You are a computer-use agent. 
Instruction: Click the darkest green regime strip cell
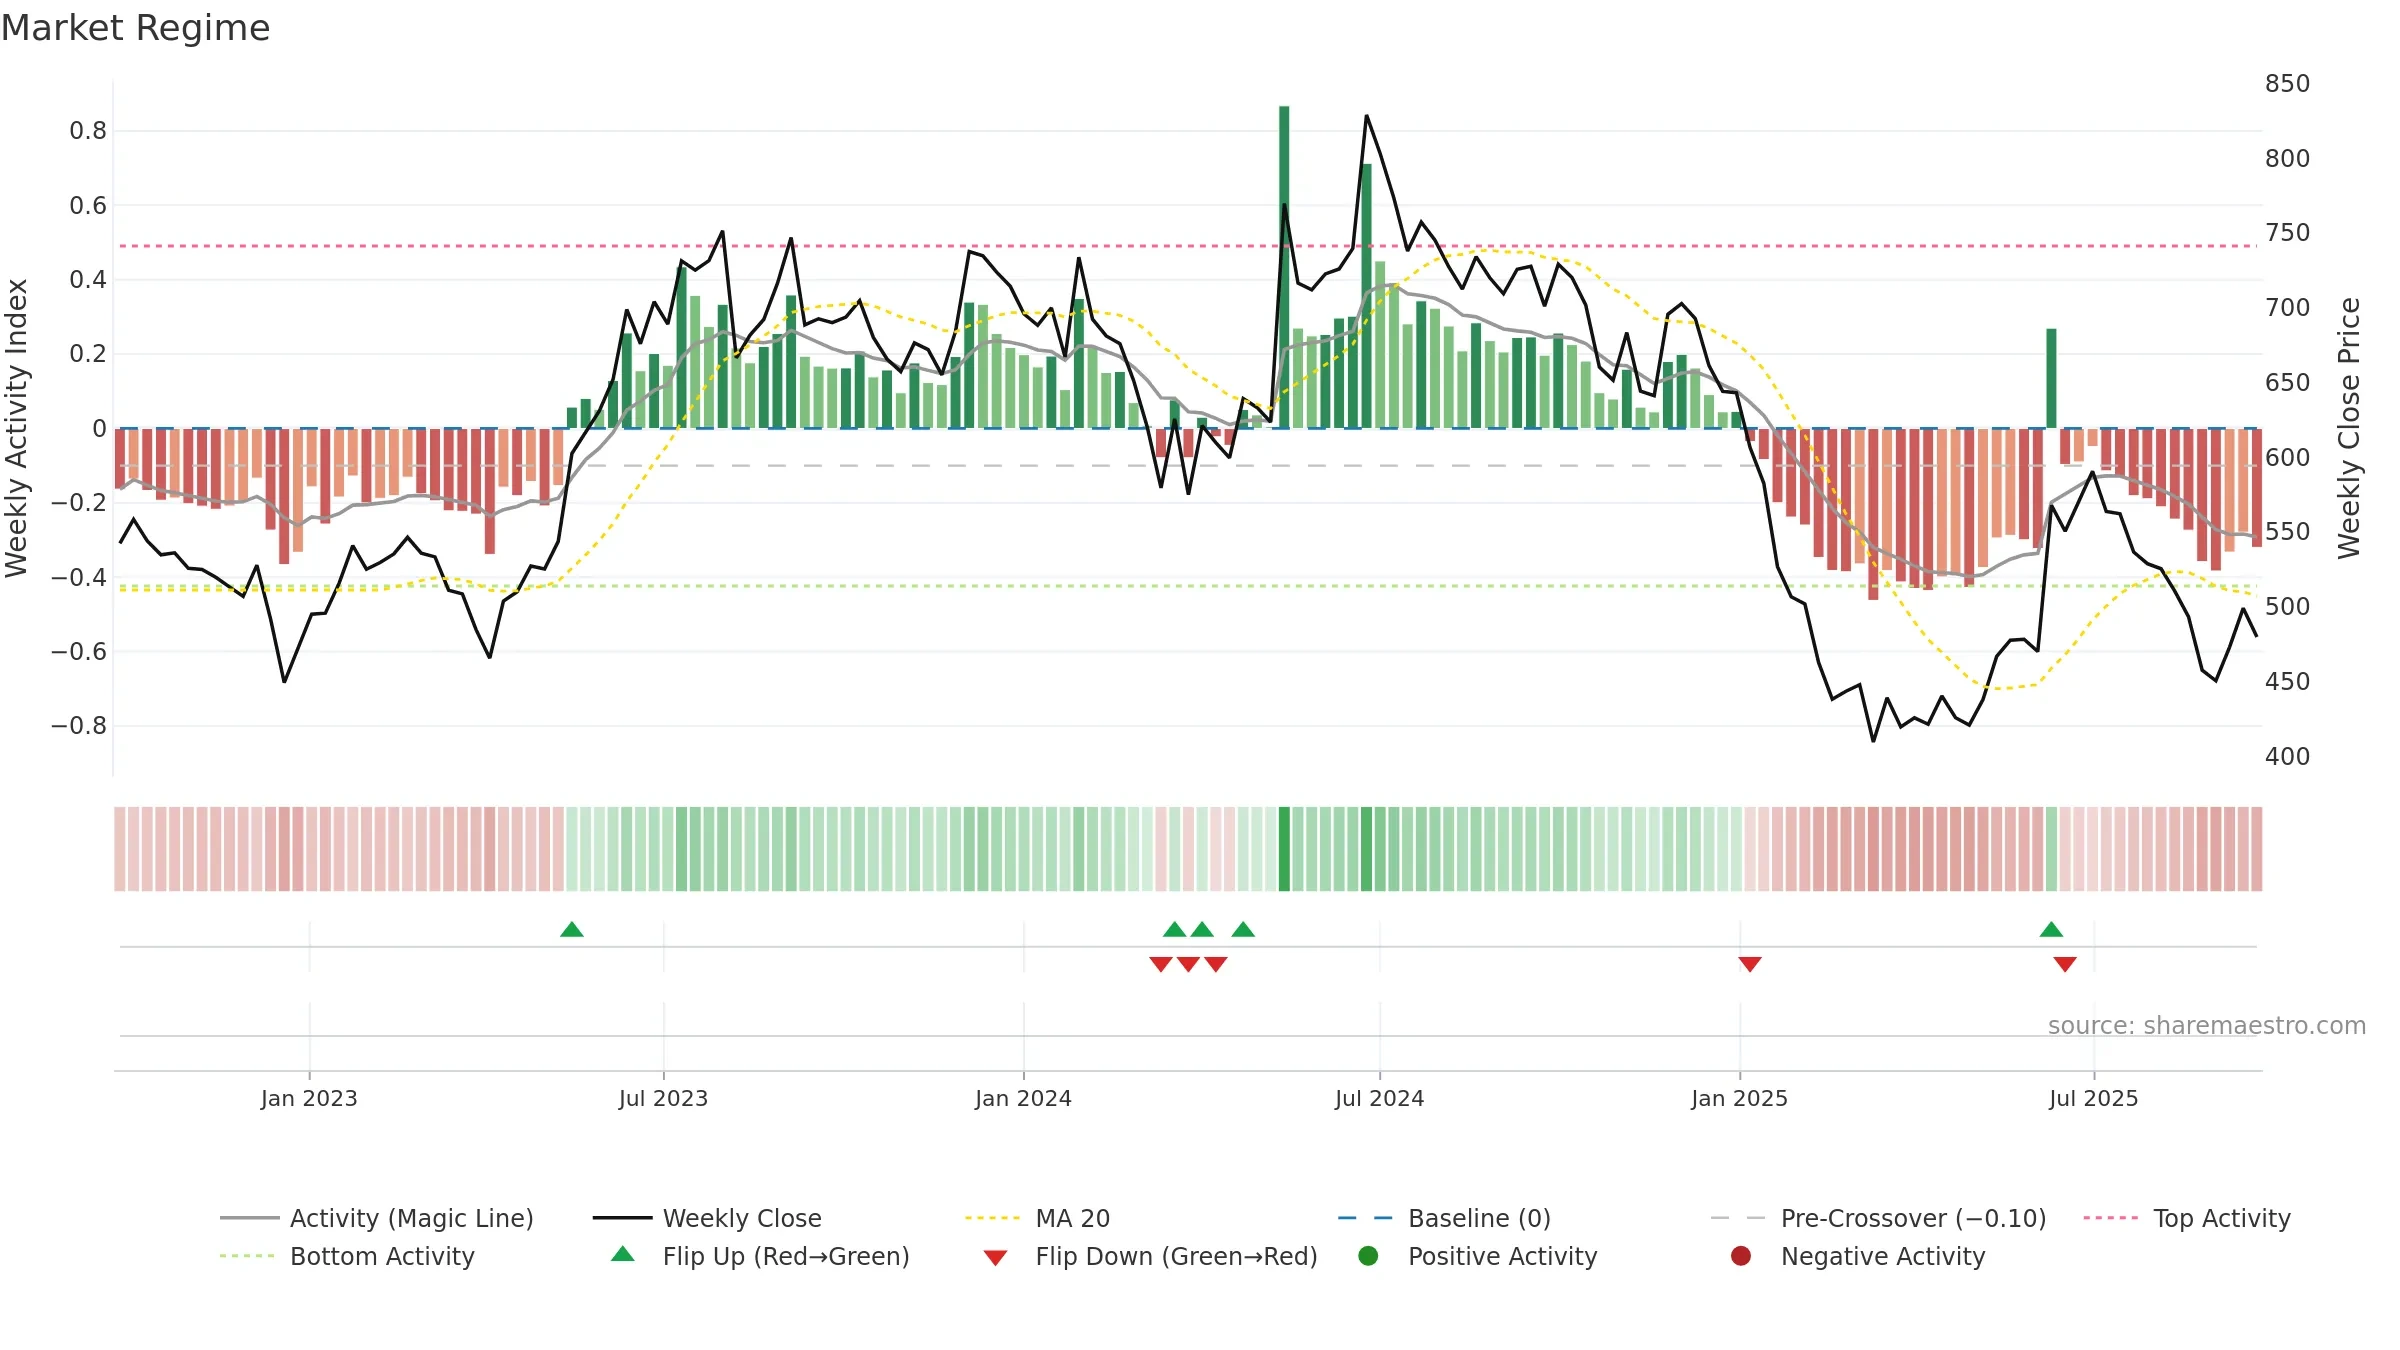[x=1284, y=849]
